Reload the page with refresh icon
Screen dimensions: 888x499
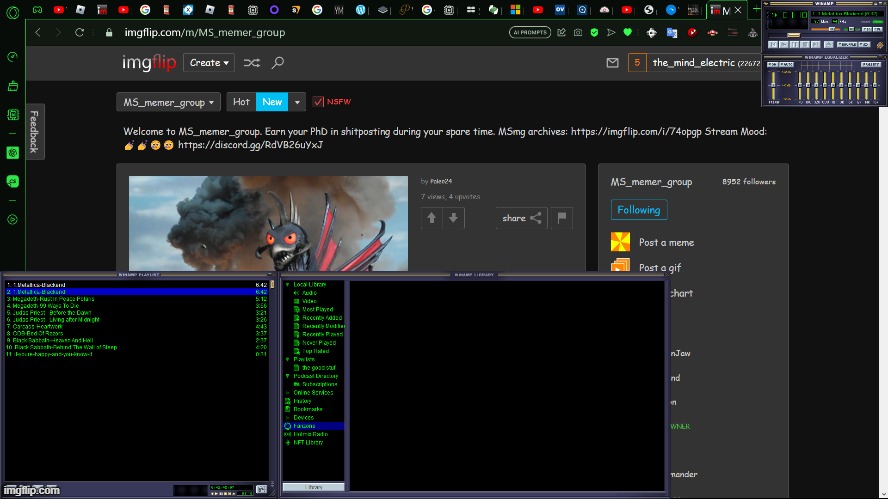click(79, 32)
